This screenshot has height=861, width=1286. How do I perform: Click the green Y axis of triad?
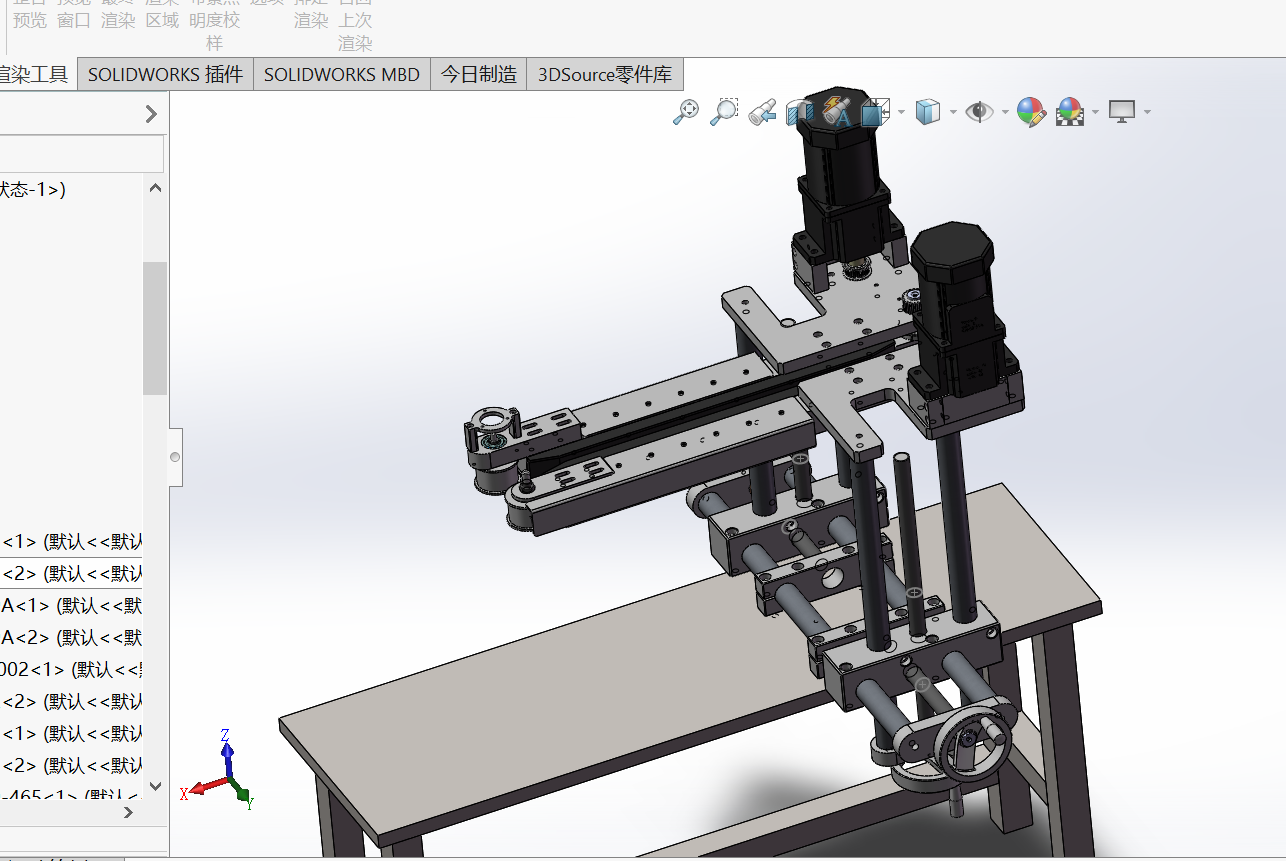241,794
